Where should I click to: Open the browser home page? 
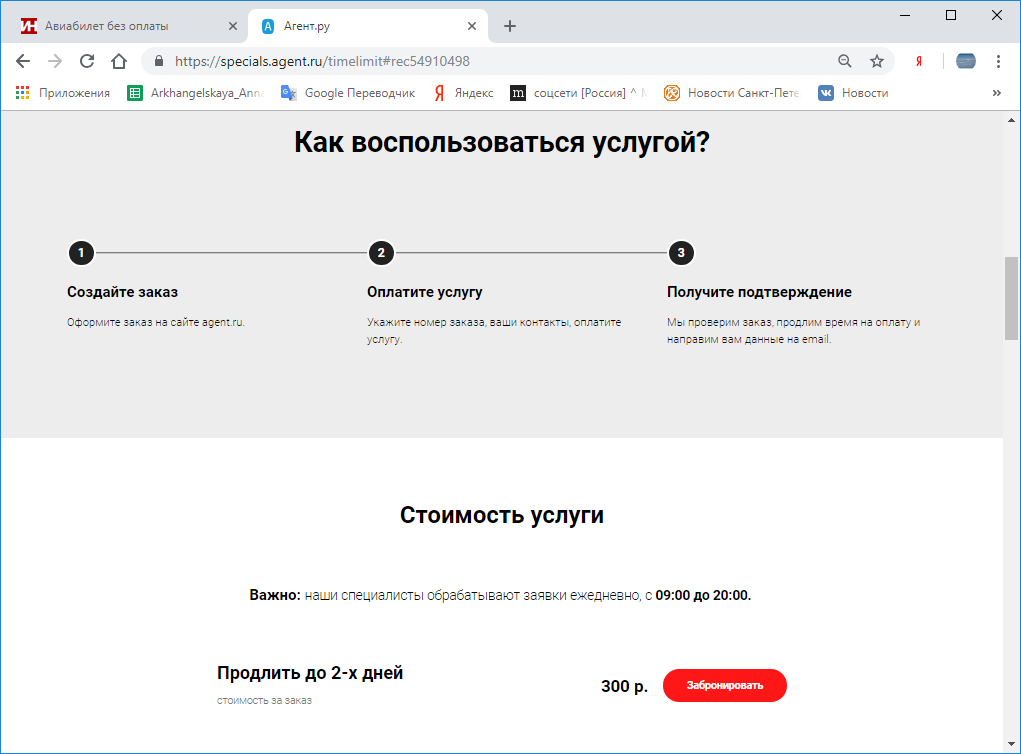point(119,61)
